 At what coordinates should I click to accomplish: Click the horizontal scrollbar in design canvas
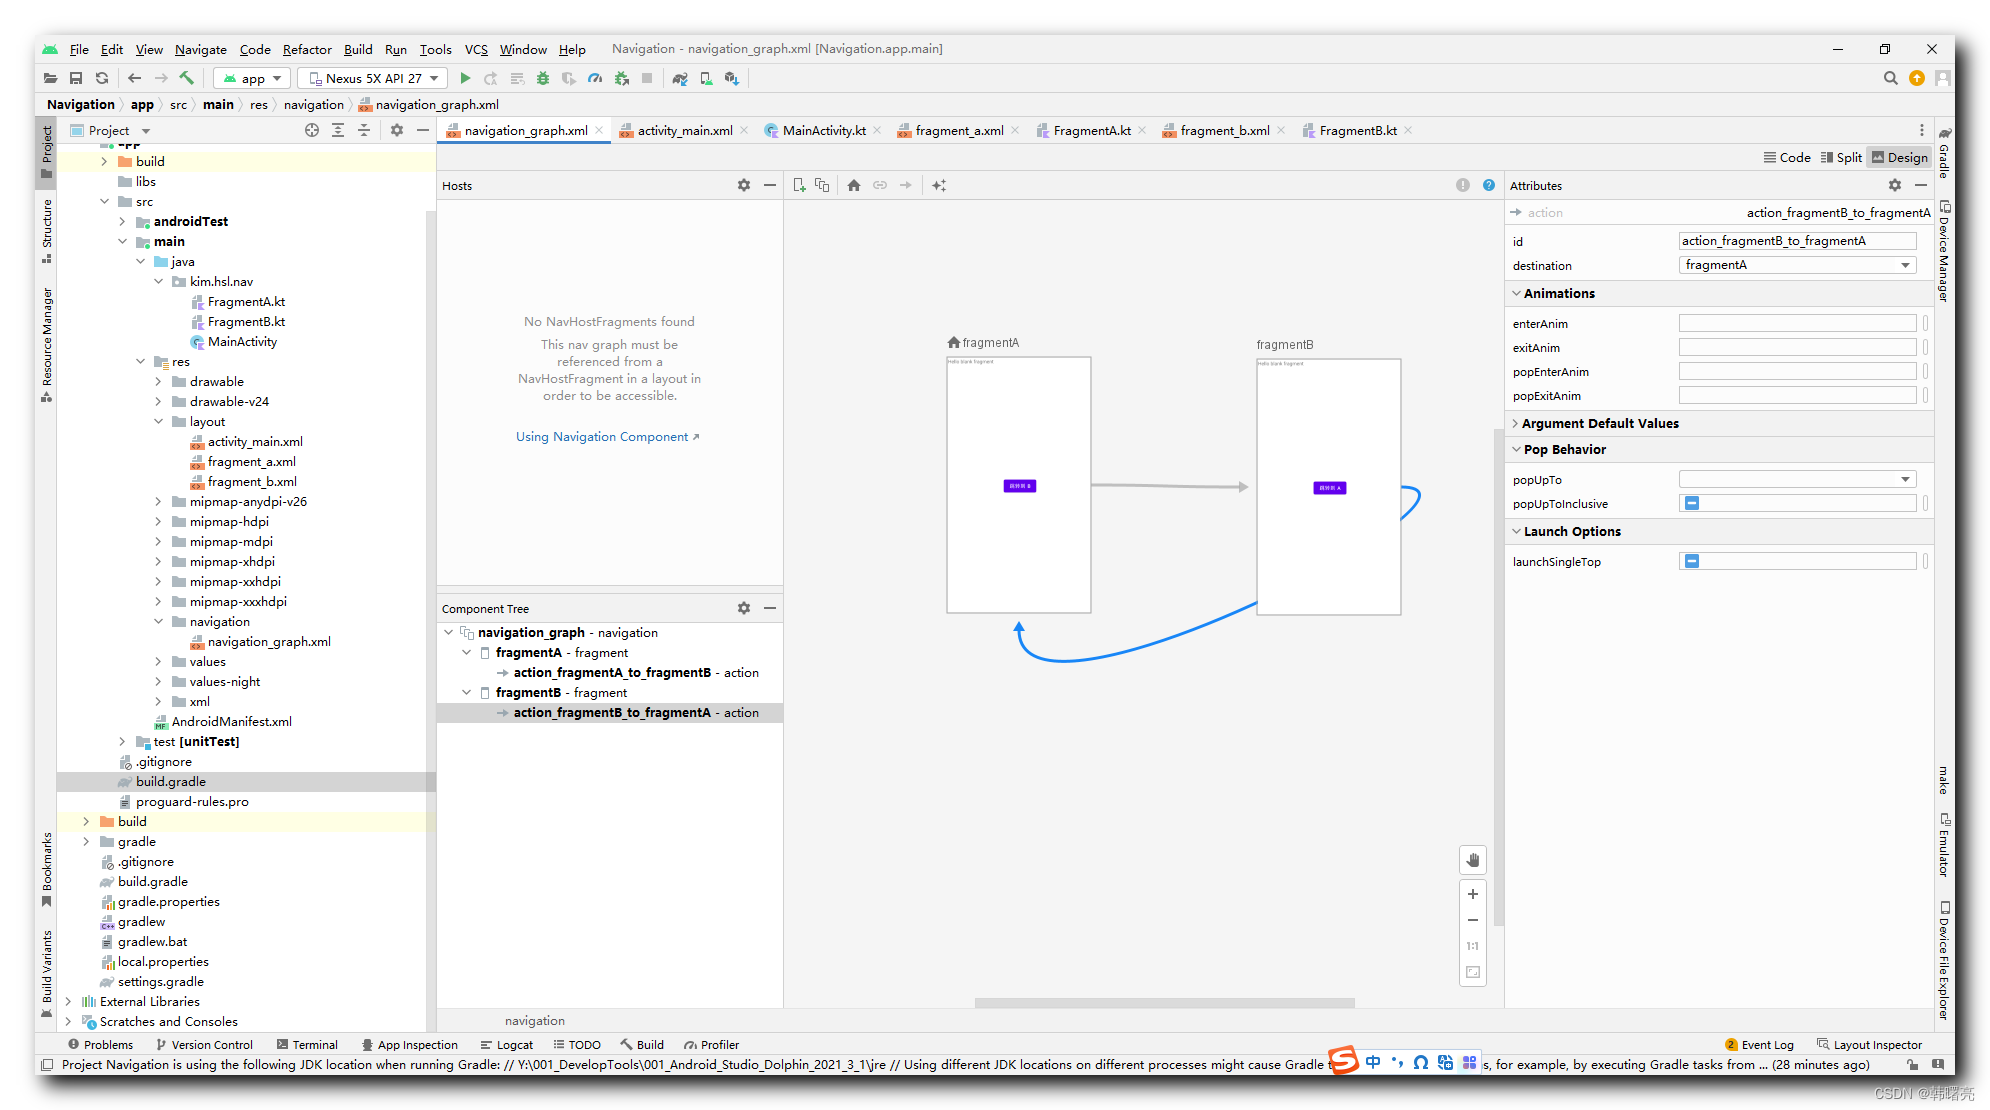[x=1164, y=1002]
